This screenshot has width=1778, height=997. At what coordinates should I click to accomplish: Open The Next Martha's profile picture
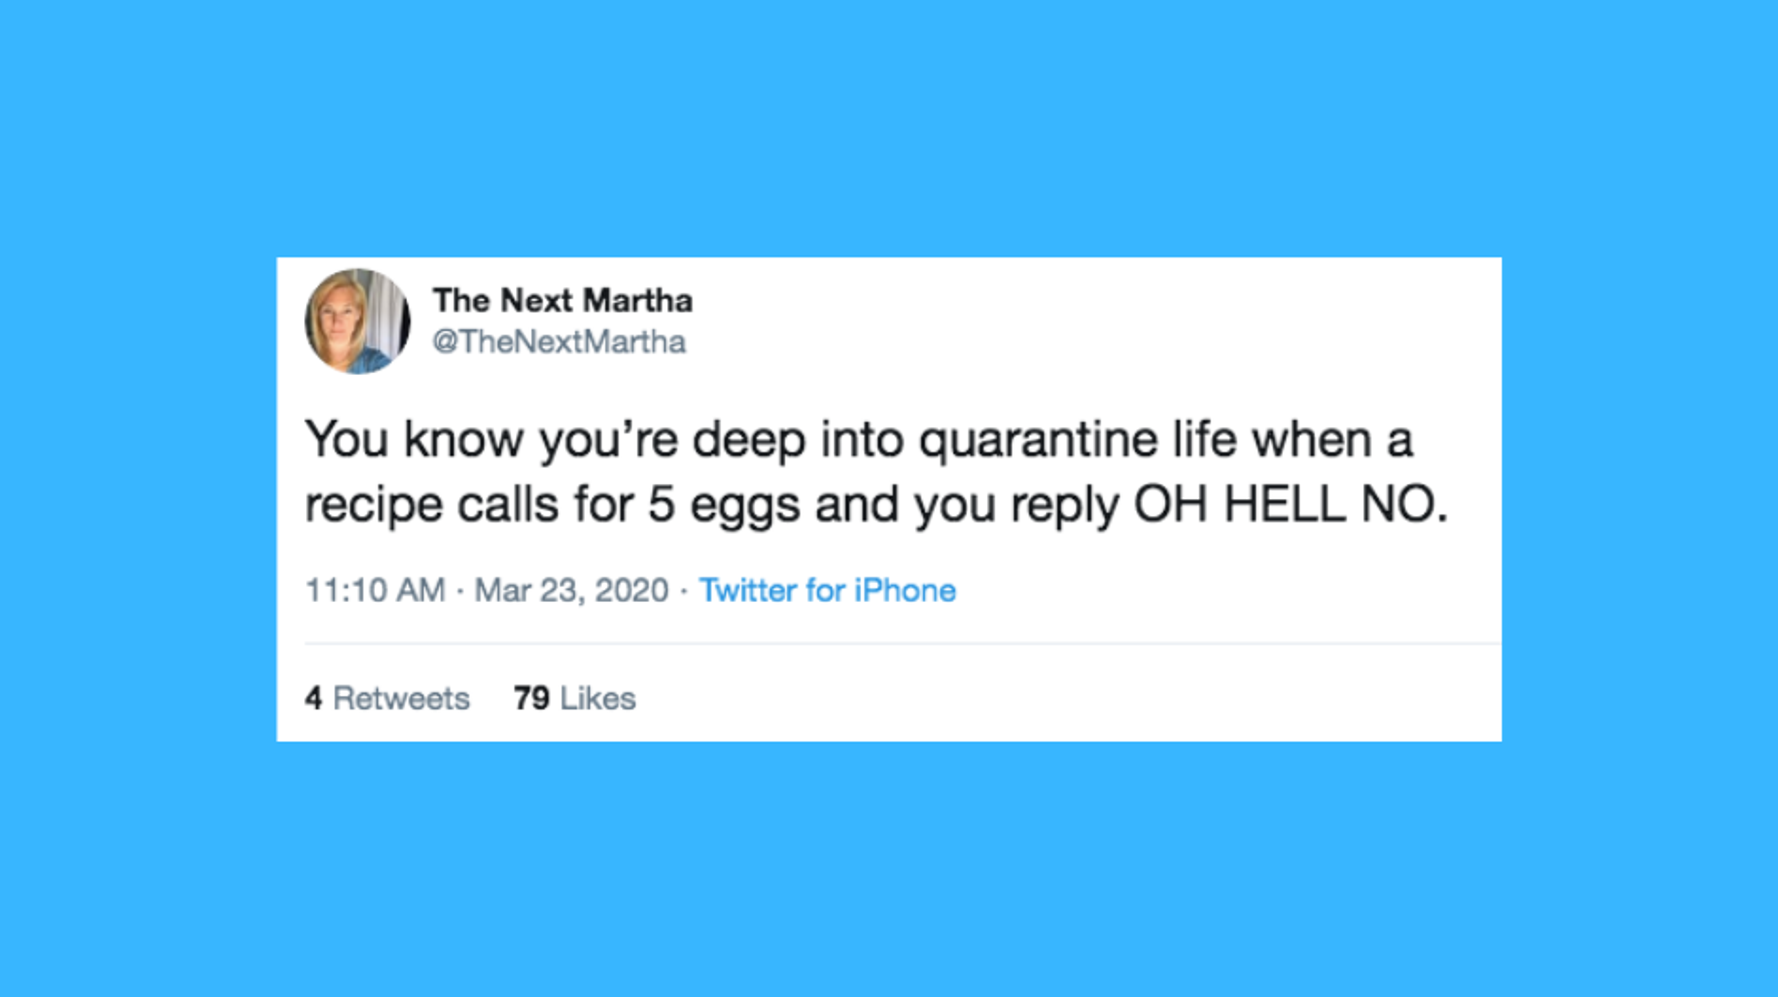pos(357,321)
